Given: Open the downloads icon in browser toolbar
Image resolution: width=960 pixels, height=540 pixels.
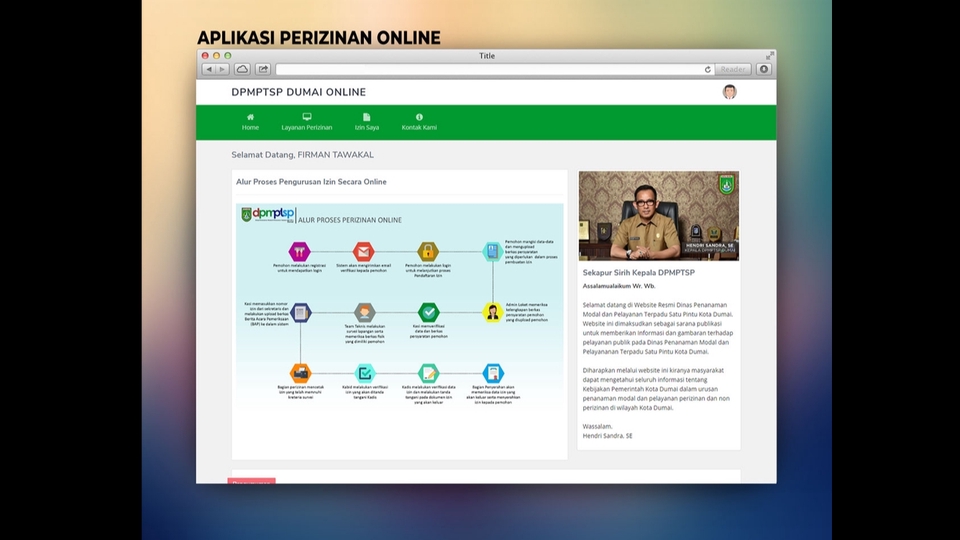Looking at the screenshot, I should [763, 69].
